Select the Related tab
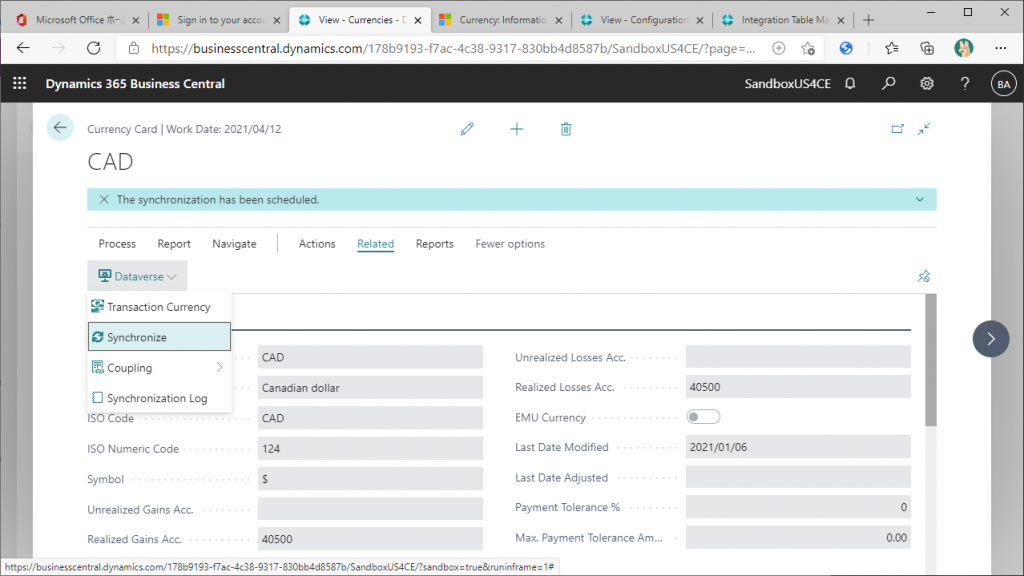1024x576 pixels. tap(376, 244)
